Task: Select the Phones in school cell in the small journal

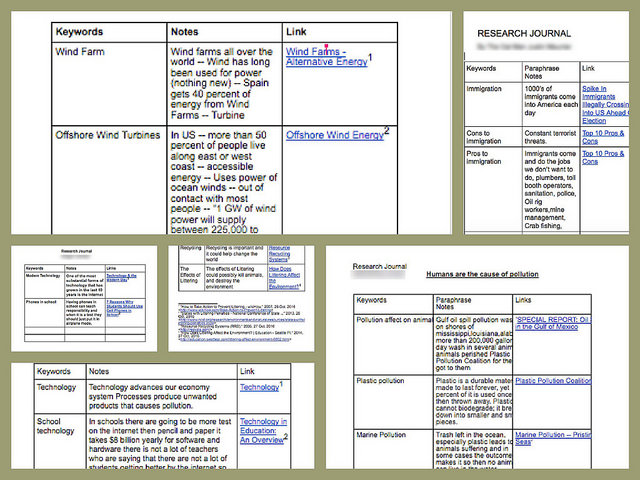Action: pos(44,313)
